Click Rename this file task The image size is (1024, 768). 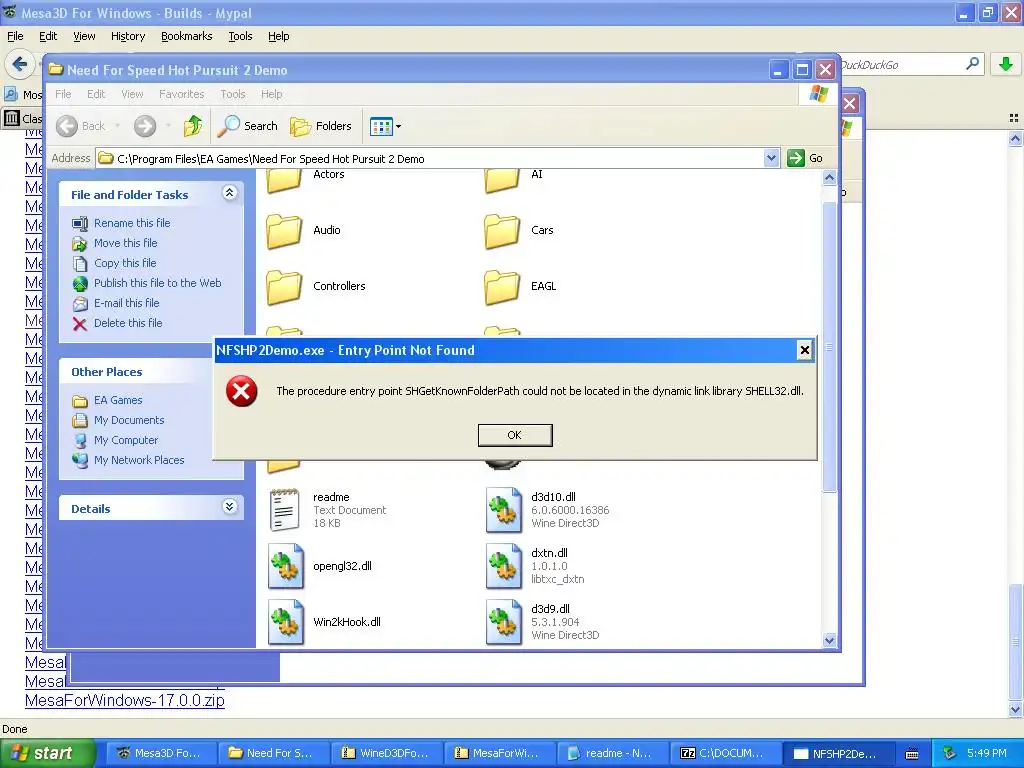[x=132, y=223]
